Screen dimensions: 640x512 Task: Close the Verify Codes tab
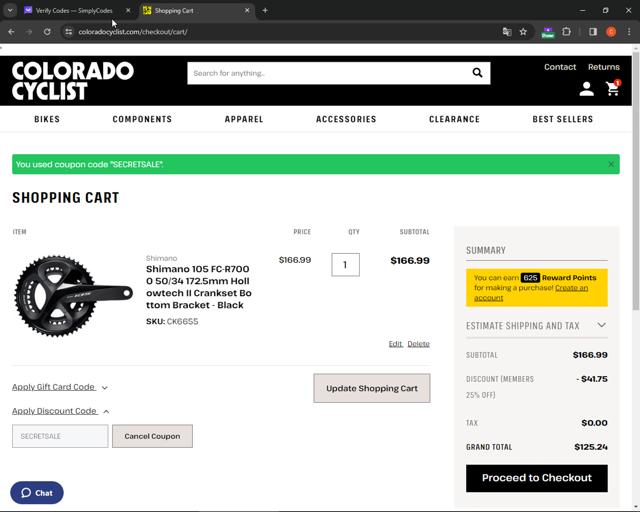[x=128, y=11]
